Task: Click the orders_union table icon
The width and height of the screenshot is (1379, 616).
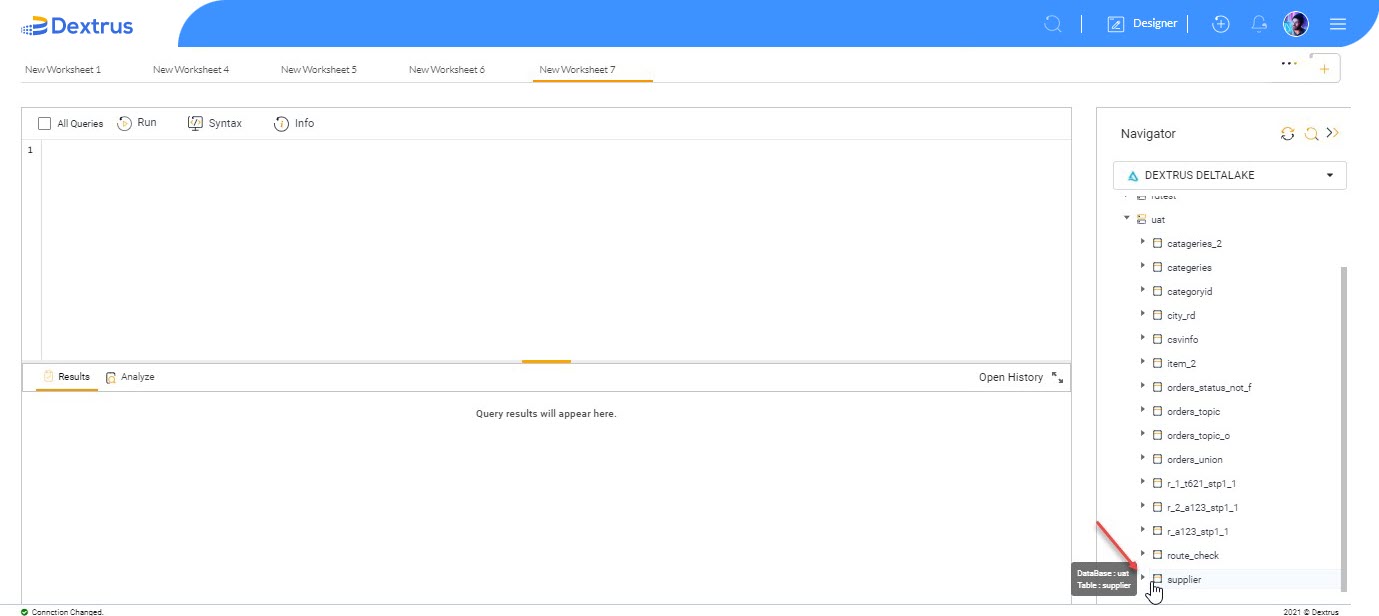Action: (1157, 459)
